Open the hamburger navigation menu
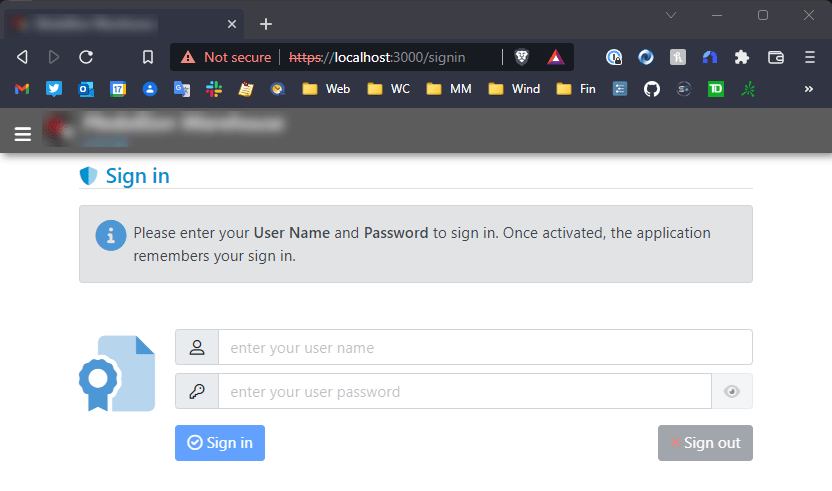This screenshot has height=491, width=832. point(23,134)
